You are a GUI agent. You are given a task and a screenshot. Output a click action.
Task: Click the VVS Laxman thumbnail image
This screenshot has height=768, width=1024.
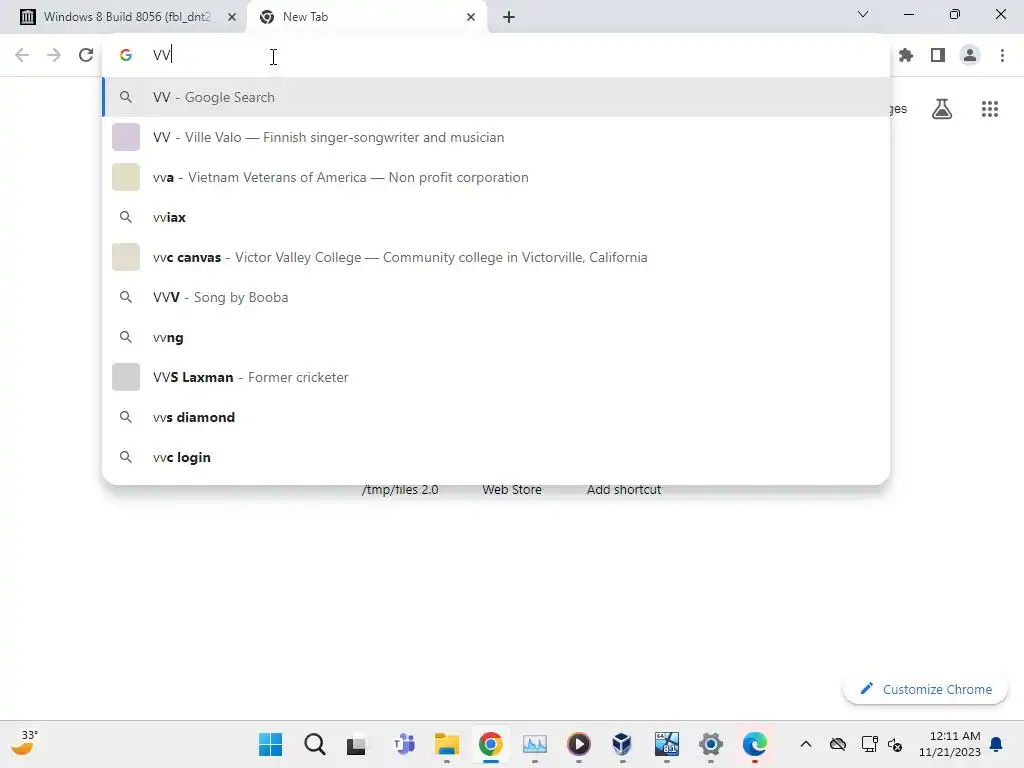(x=126, y=377)
